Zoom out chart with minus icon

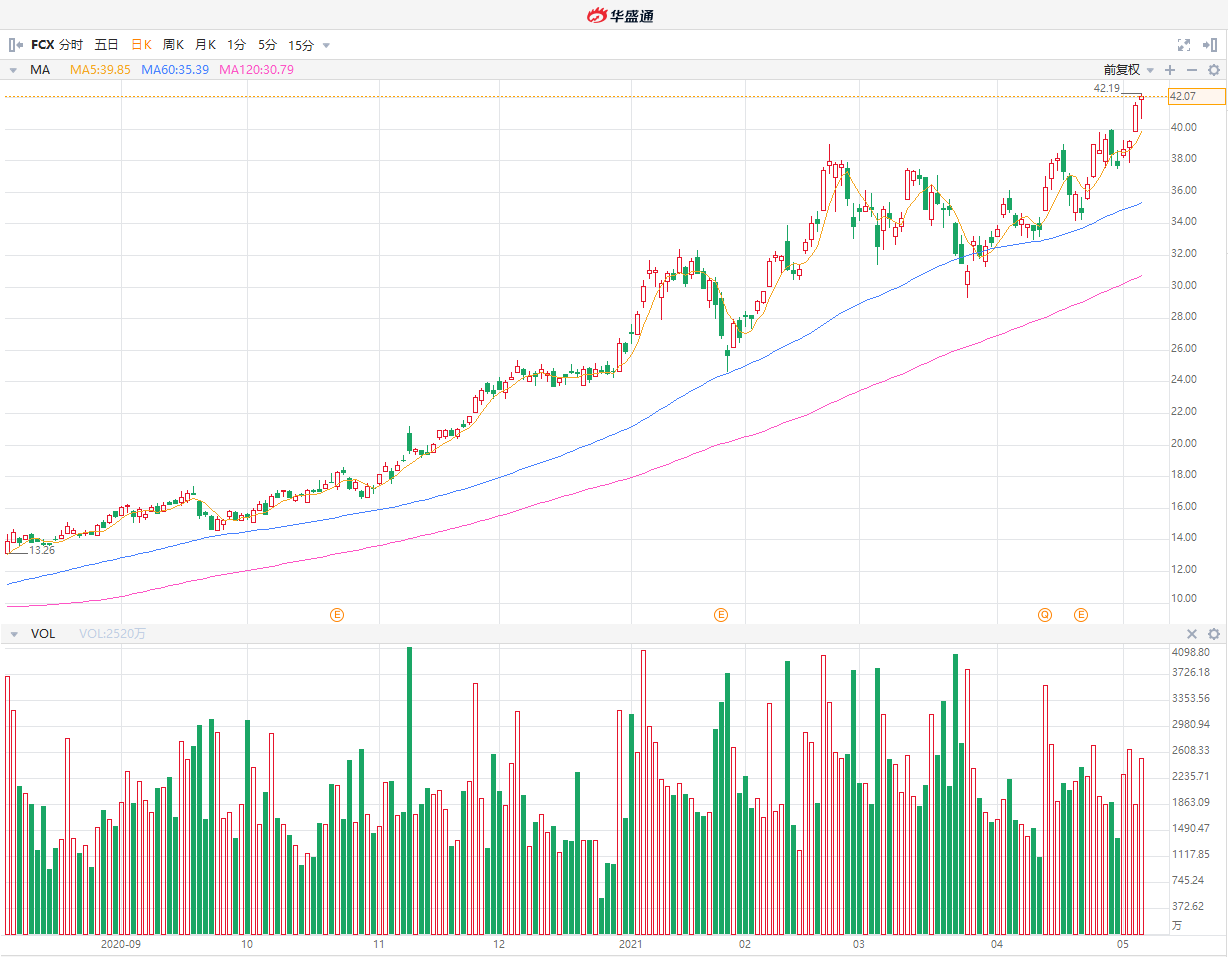coord(1191,70)
